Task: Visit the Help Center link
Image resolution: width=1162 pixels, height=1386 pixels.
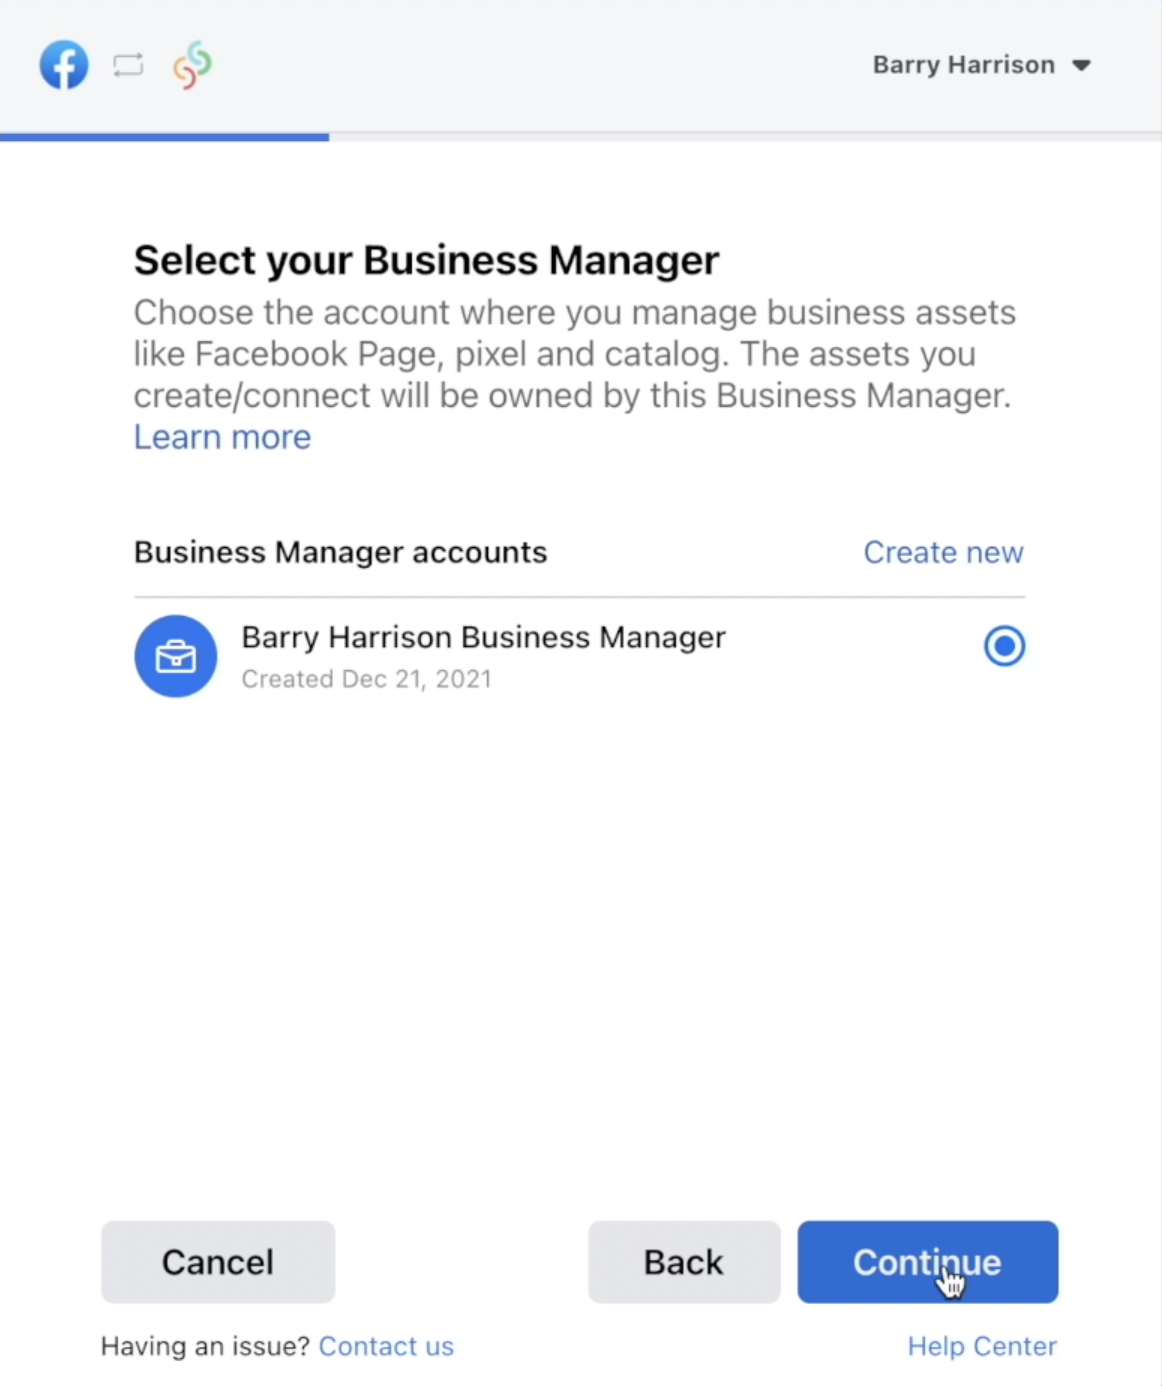Action: [982, 1346]
